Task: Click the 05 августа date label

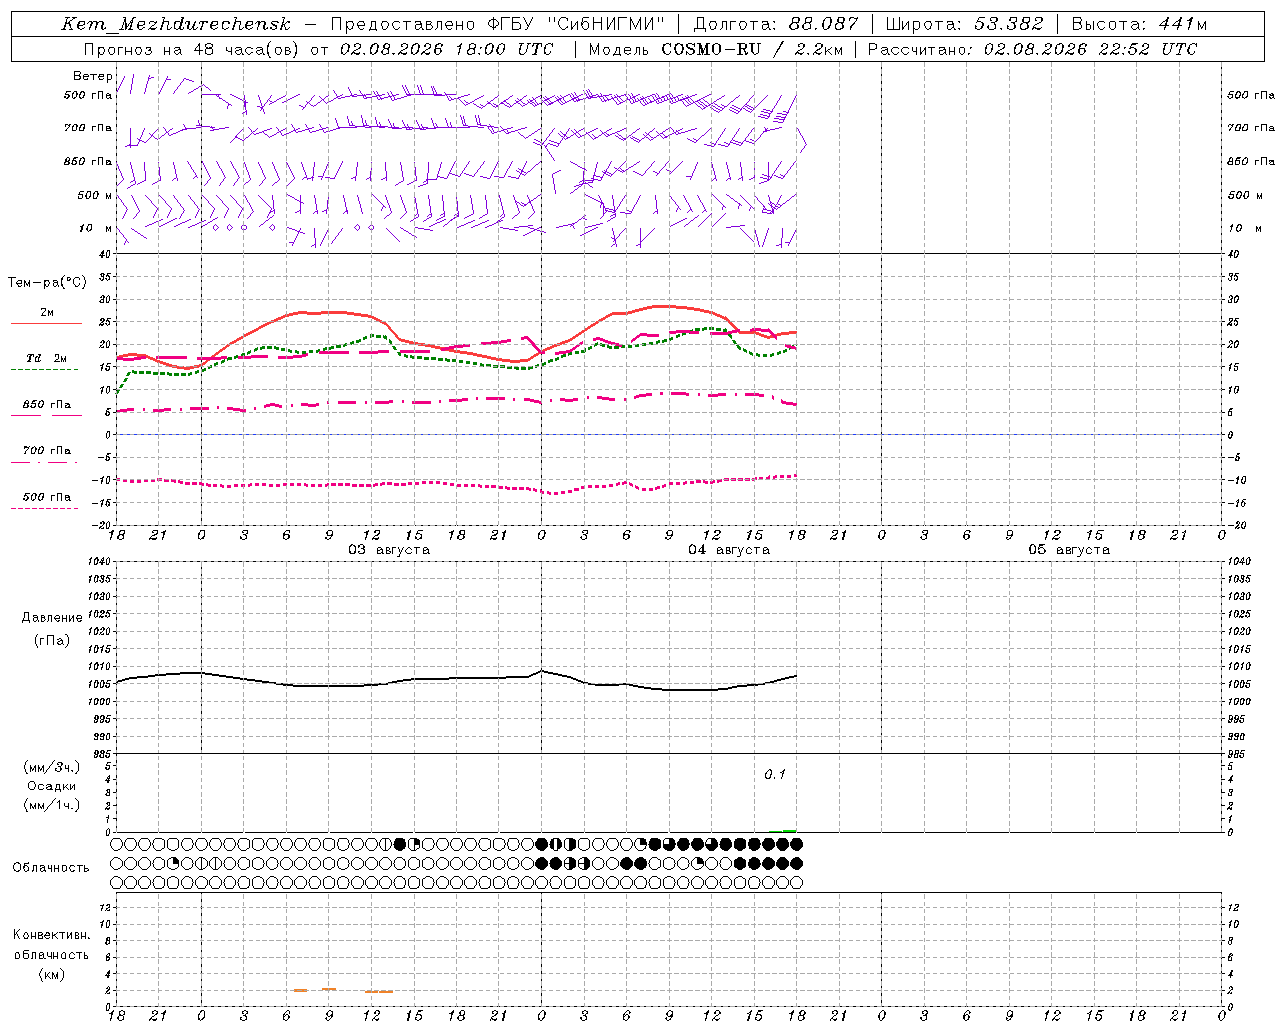Action: [1069, 550]
